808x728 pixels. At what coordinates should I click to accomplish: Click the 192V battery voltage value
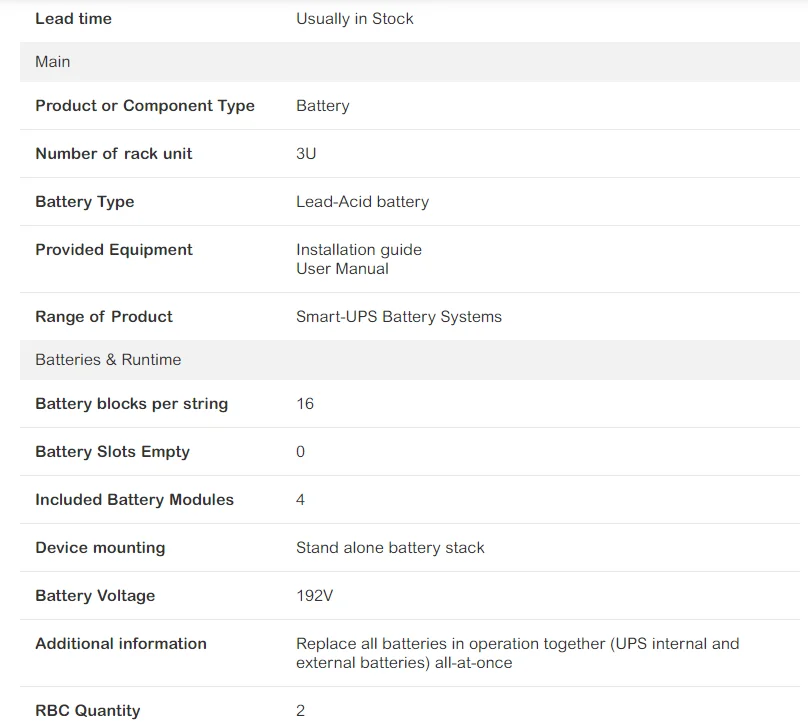click(314, 595)
